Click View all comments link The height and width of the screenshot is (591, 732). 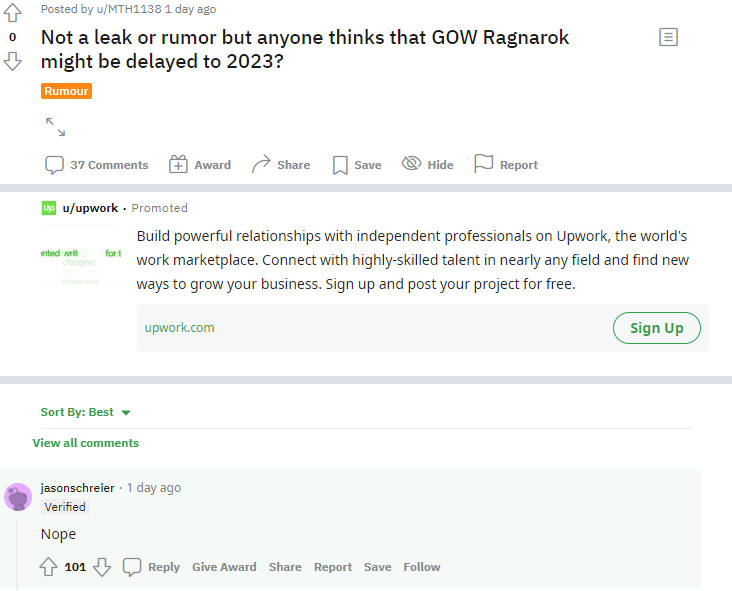(x=86, y=443)
